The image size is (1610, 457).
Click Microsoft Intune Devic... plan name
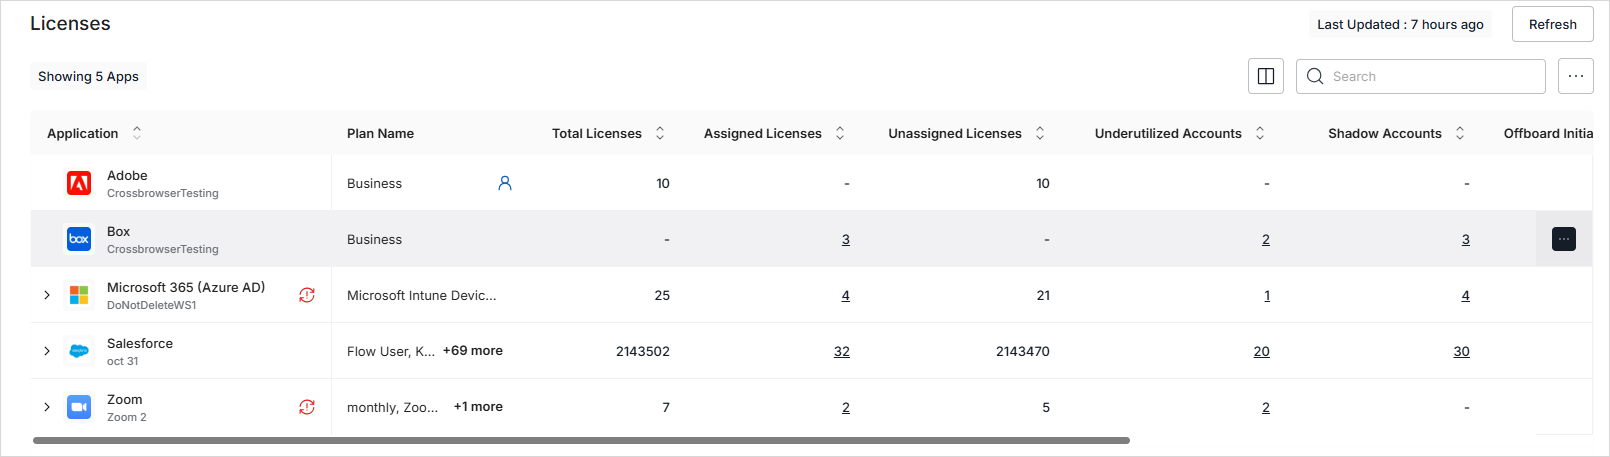(x=421, y=295)
